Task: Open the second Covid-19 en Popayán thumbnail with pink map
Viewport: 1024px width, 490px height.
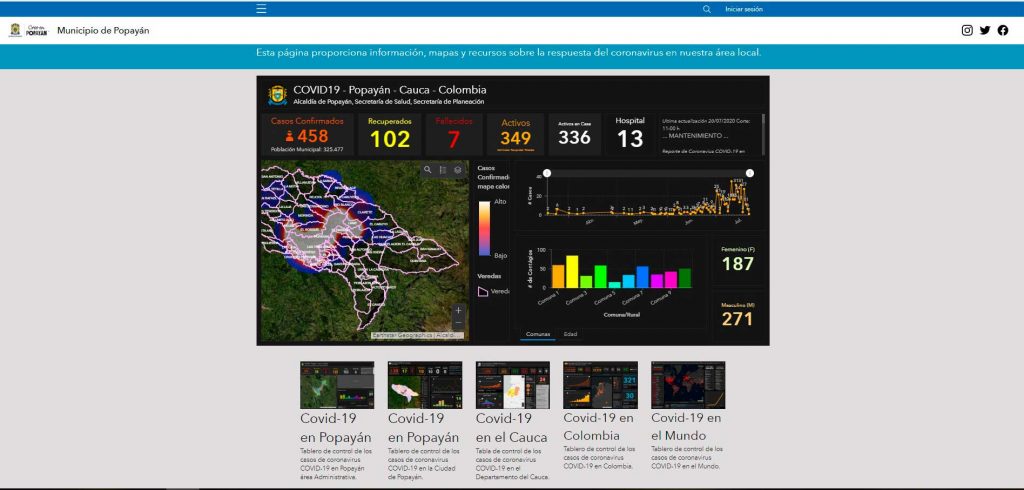Action: (425, 385)
